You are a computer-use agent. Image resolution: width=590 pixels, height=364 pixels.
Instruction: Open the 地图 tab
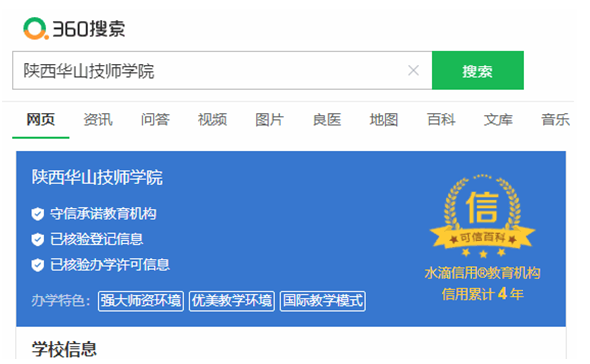pos(384,120)
